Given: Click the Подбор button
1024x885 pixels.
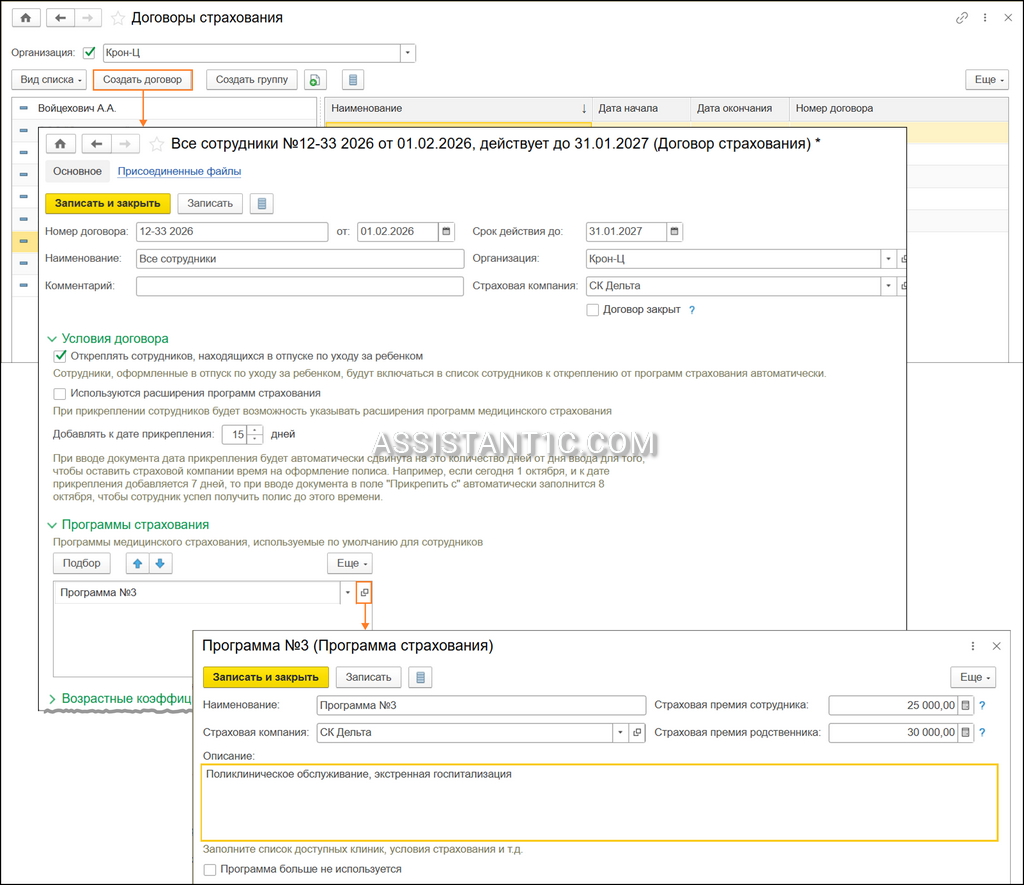Looking at the screenshot, I should coord(82,563).
